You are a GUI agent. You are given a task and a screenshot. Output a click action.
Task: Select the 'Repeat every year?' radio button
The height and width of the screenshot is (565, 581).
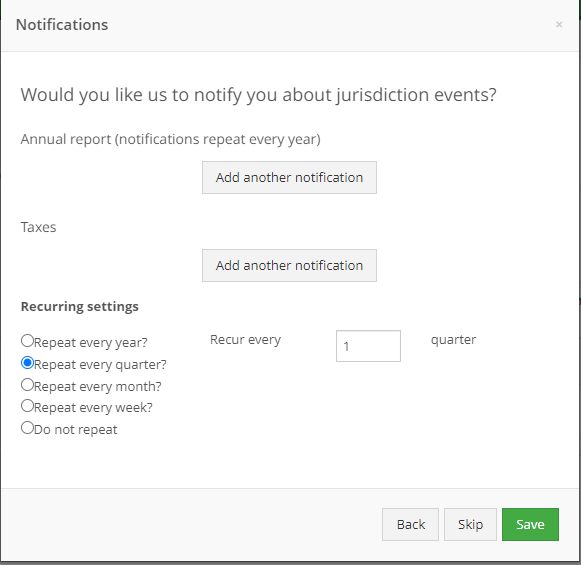tap(27, 340)
